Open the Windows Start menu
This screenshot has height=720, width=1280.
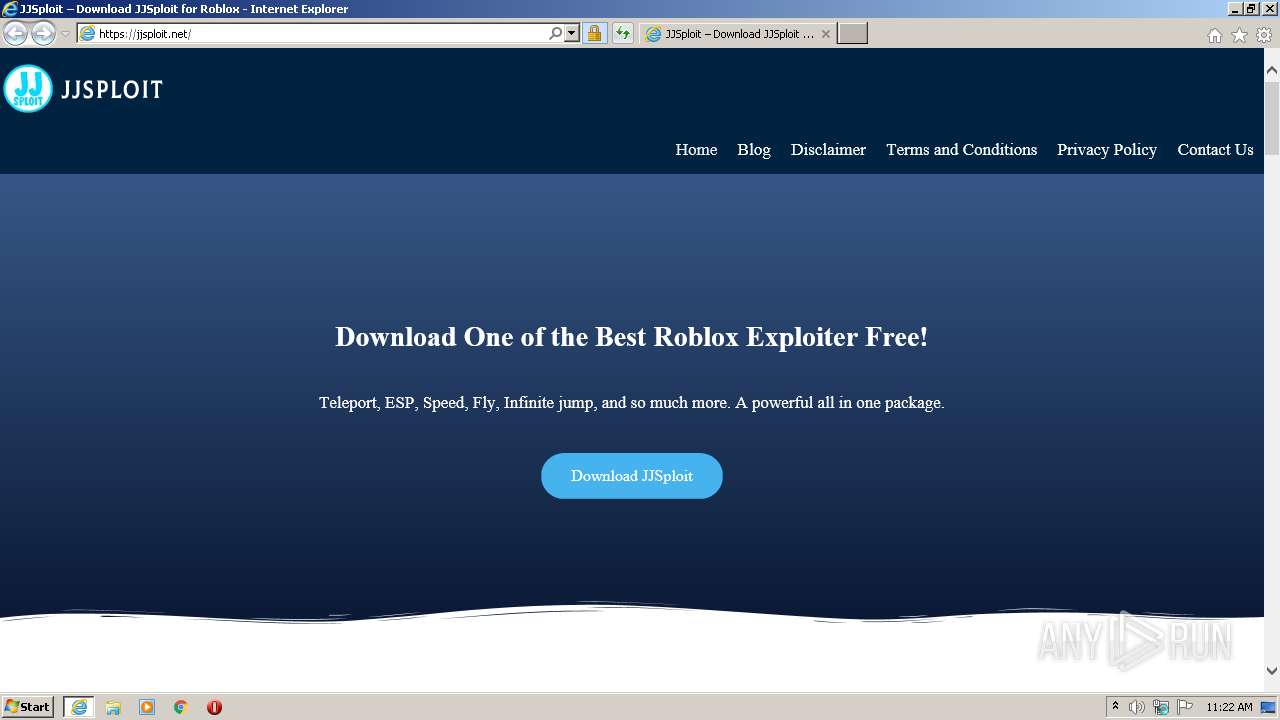pos(28,706)
